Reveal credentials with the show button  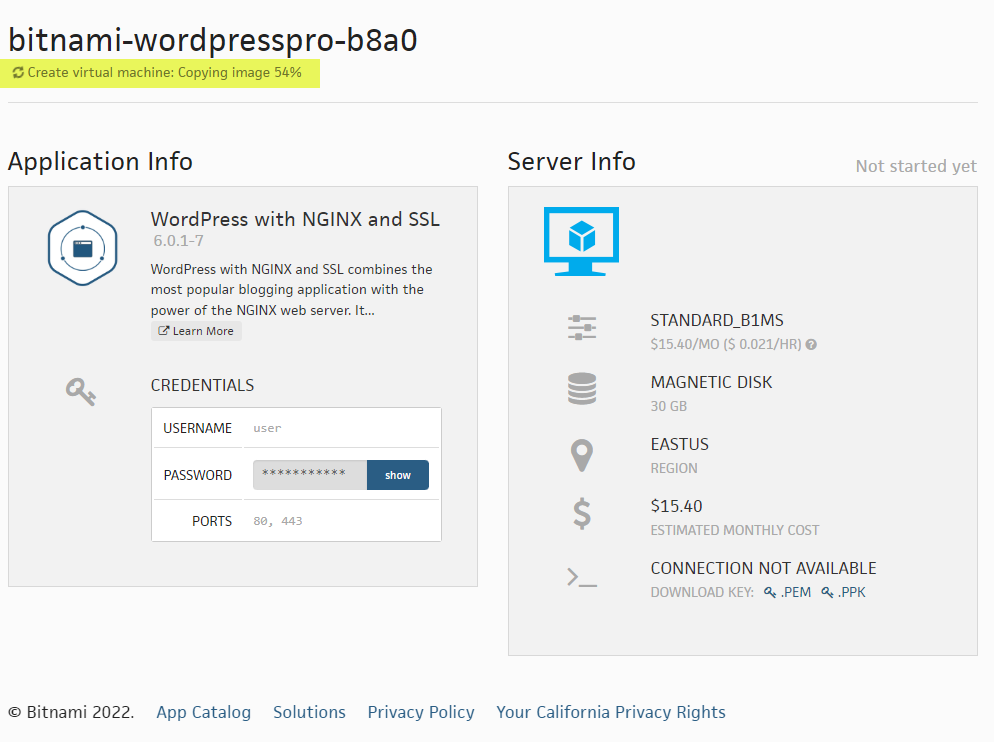tap(397, 474)
